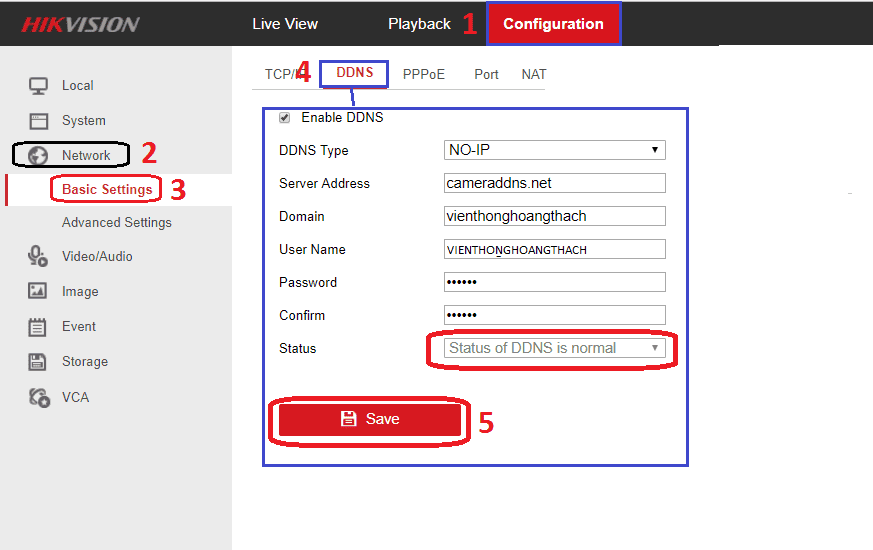Click the Storage floppy disk icon
This screenshot has width=873, height=550.
coord(37,362)
